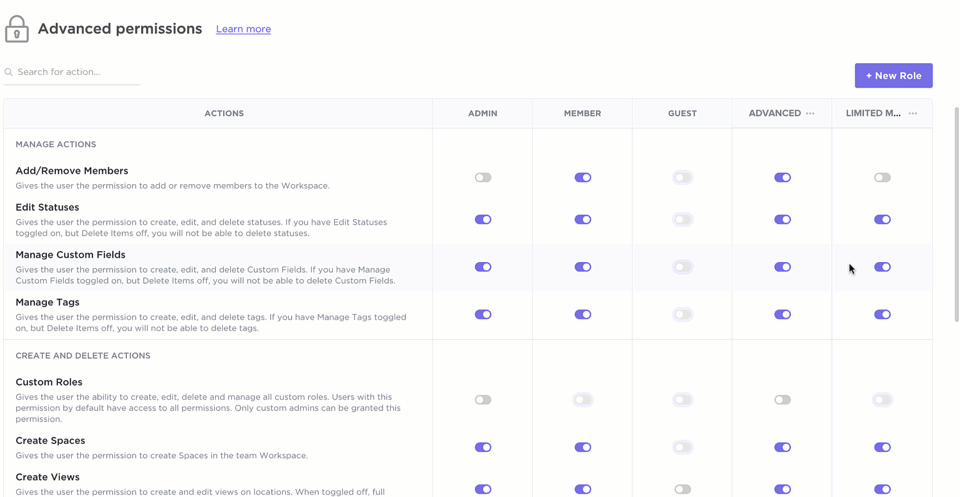The height and width of the screenshot is (497, 960).
Task: Toggle Manage Custom Fields for Member
Action: [x=583, y=267]
